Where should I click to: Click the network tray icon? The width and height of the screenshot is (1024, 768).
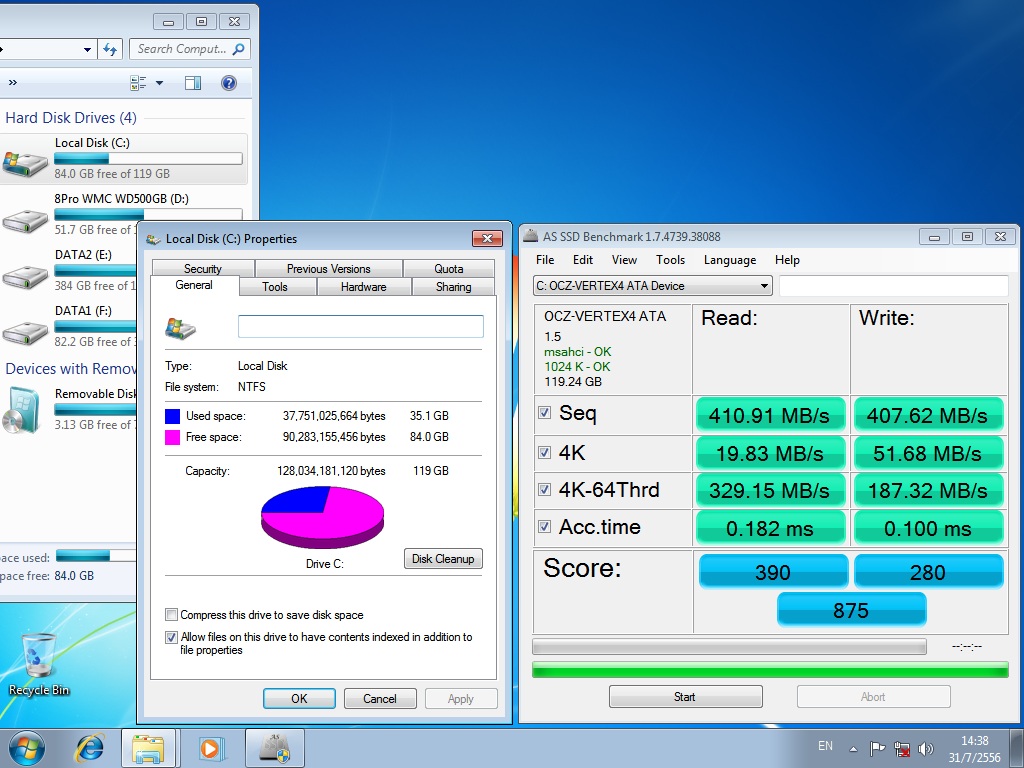click(x=902, y=748)
